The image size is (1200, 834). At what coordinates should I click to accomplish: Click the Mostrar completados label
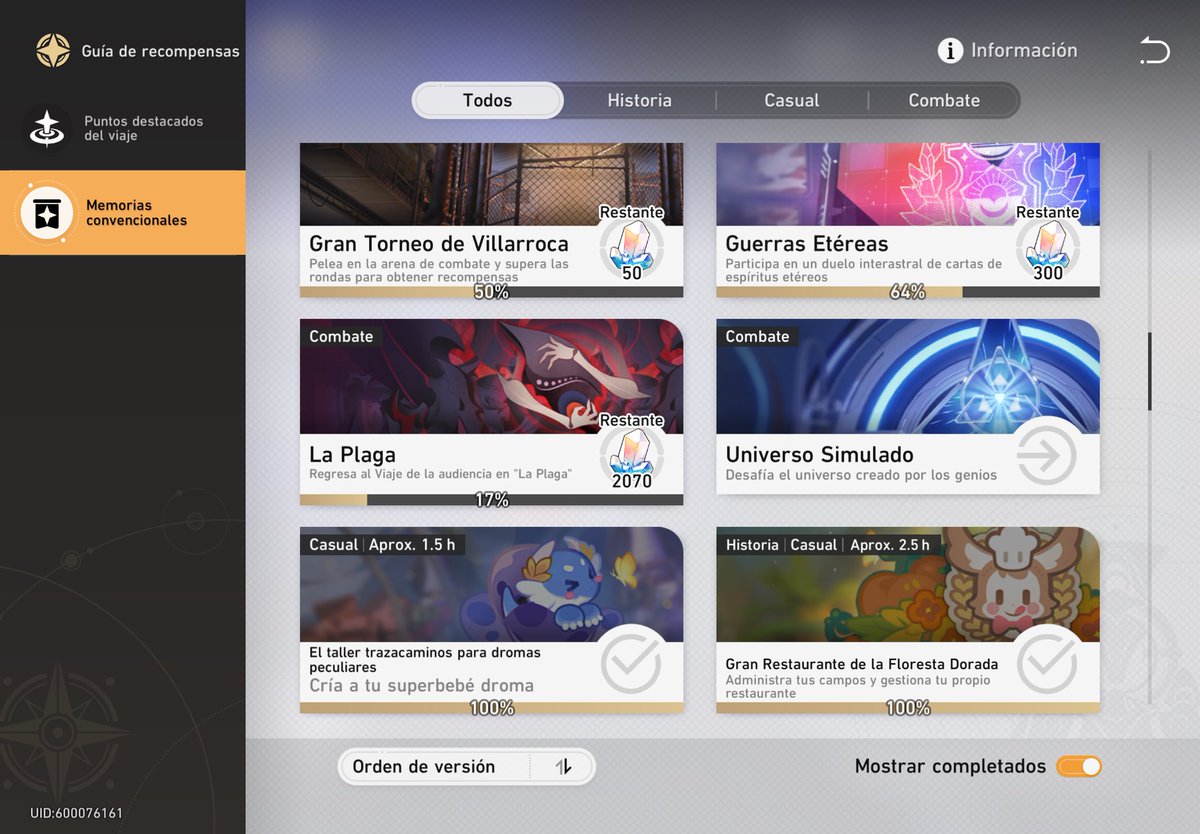point(950,766)
